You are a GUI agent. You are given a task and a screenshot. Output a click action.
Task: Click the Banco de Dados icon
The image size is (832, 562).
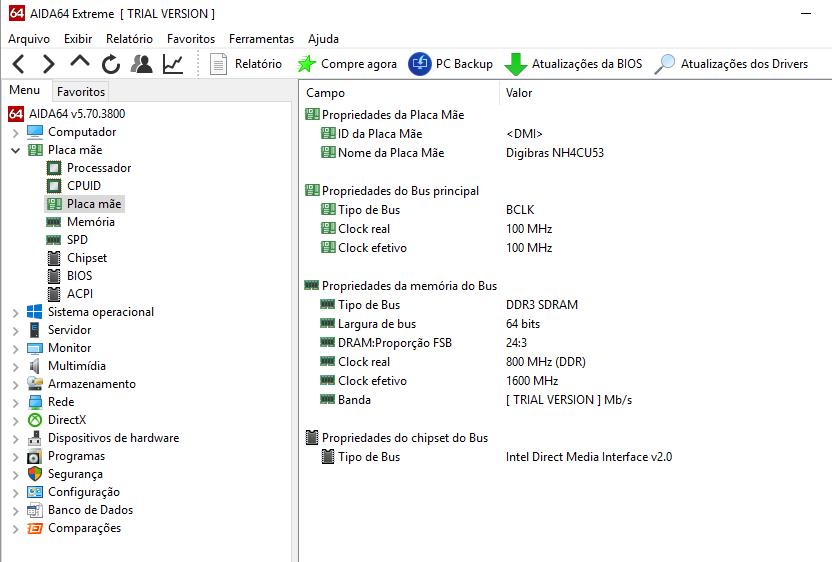[34, 510]
